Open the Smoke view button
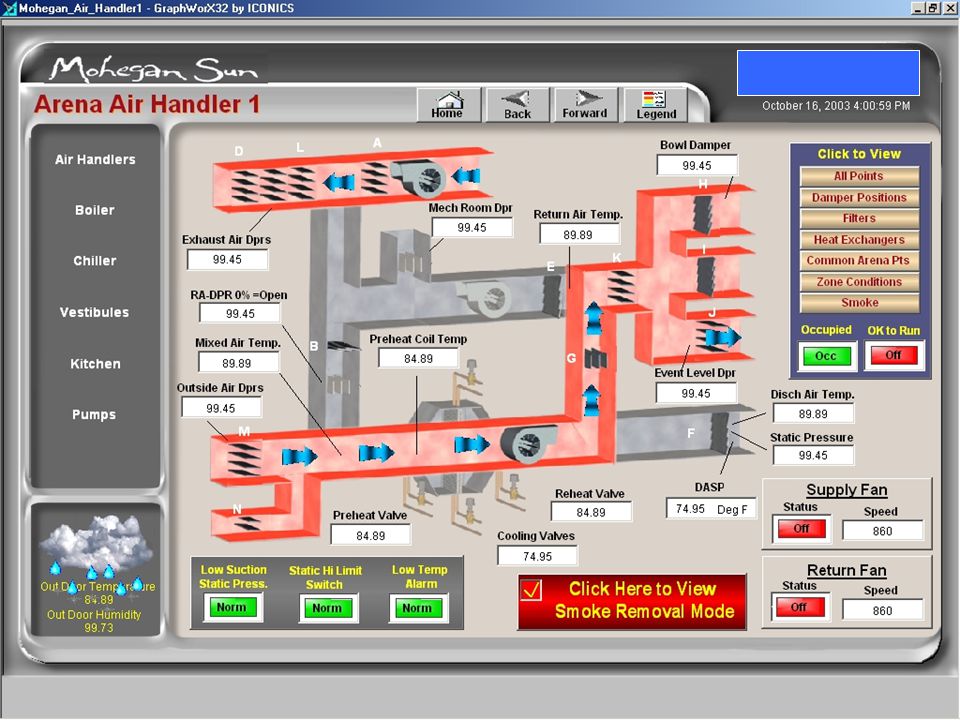 coord(859,303)
